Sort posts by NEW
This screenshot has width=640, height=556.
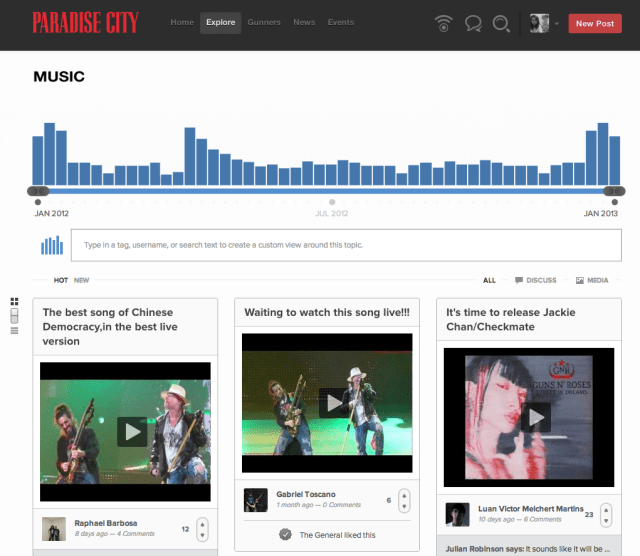(81, 280)
